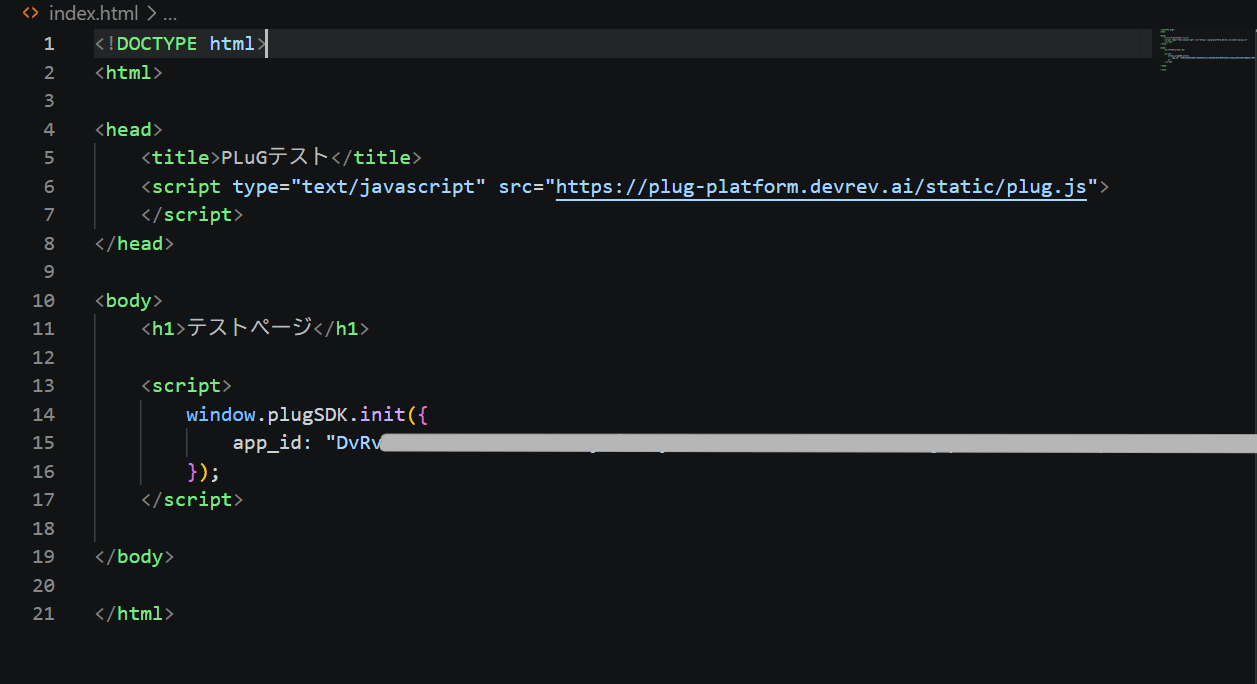Place cursor in "<!DOCTYPE html>" declaration
The image size is (1257, 684).
pyautogui.click(x=180, y=44)
